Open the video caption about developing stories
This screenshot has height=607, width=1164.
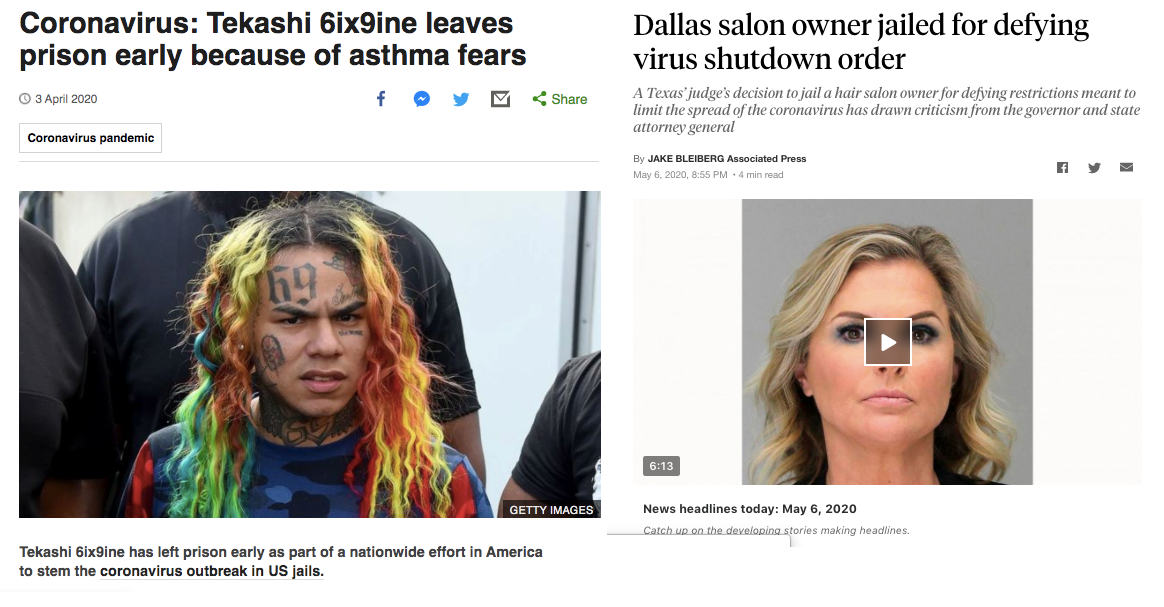[776, 530]
